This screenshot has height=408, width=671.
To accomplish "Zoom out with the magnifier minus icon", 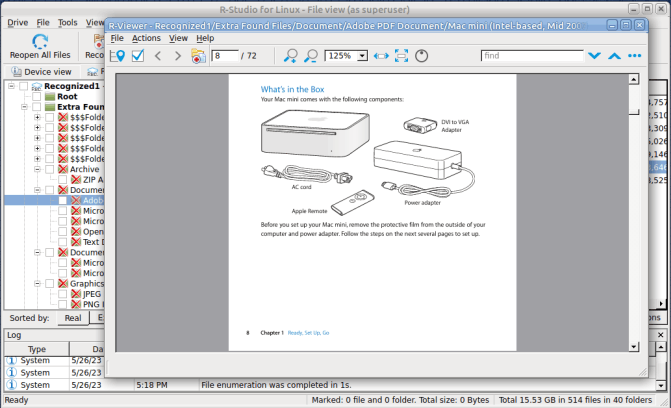I will 311,56.
